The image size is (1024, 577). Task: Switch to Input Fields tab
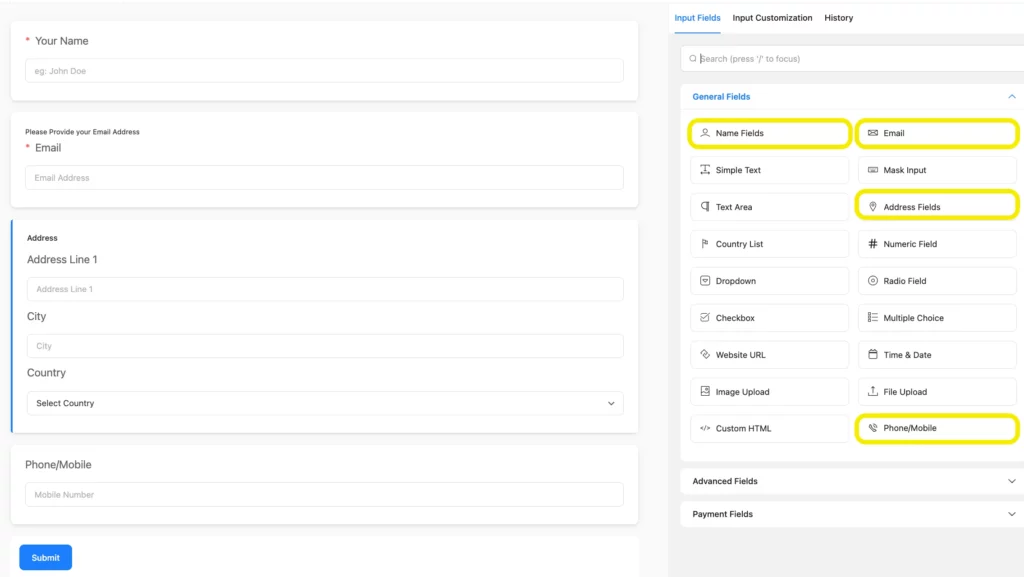pos(697,18)
